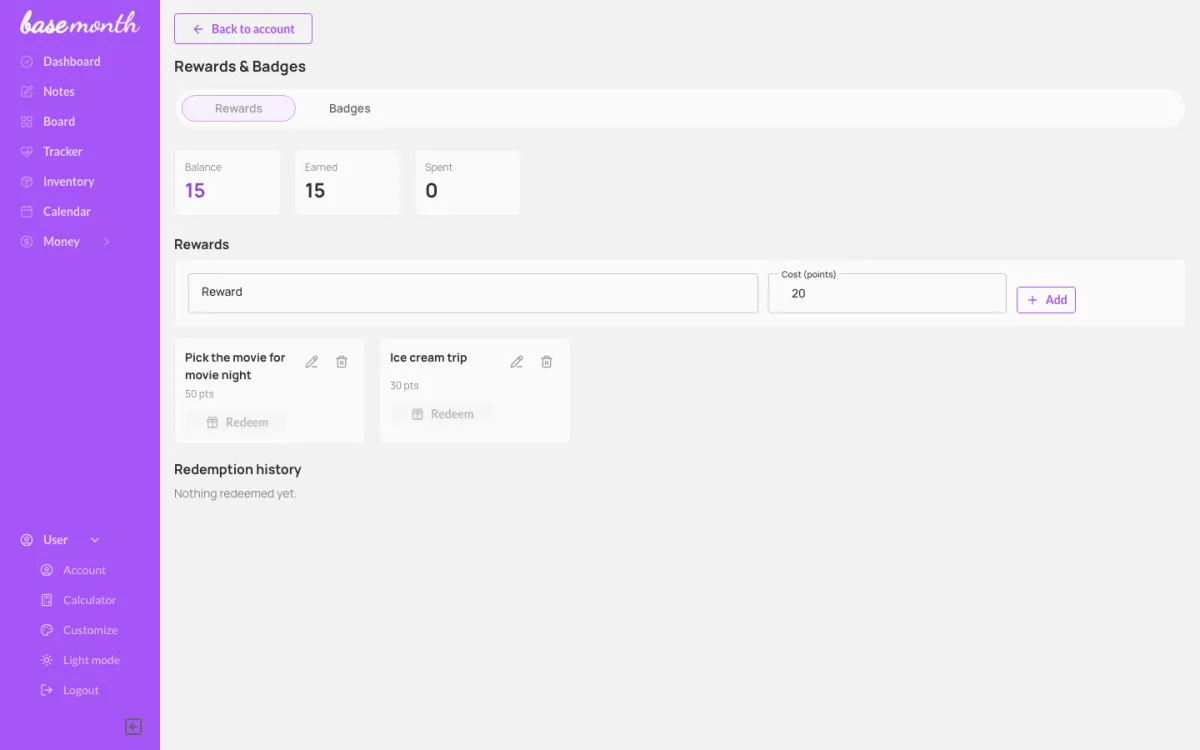Delete the Ice cream trip reward
Screen dimensions: 1200x750
click(547, 362)
